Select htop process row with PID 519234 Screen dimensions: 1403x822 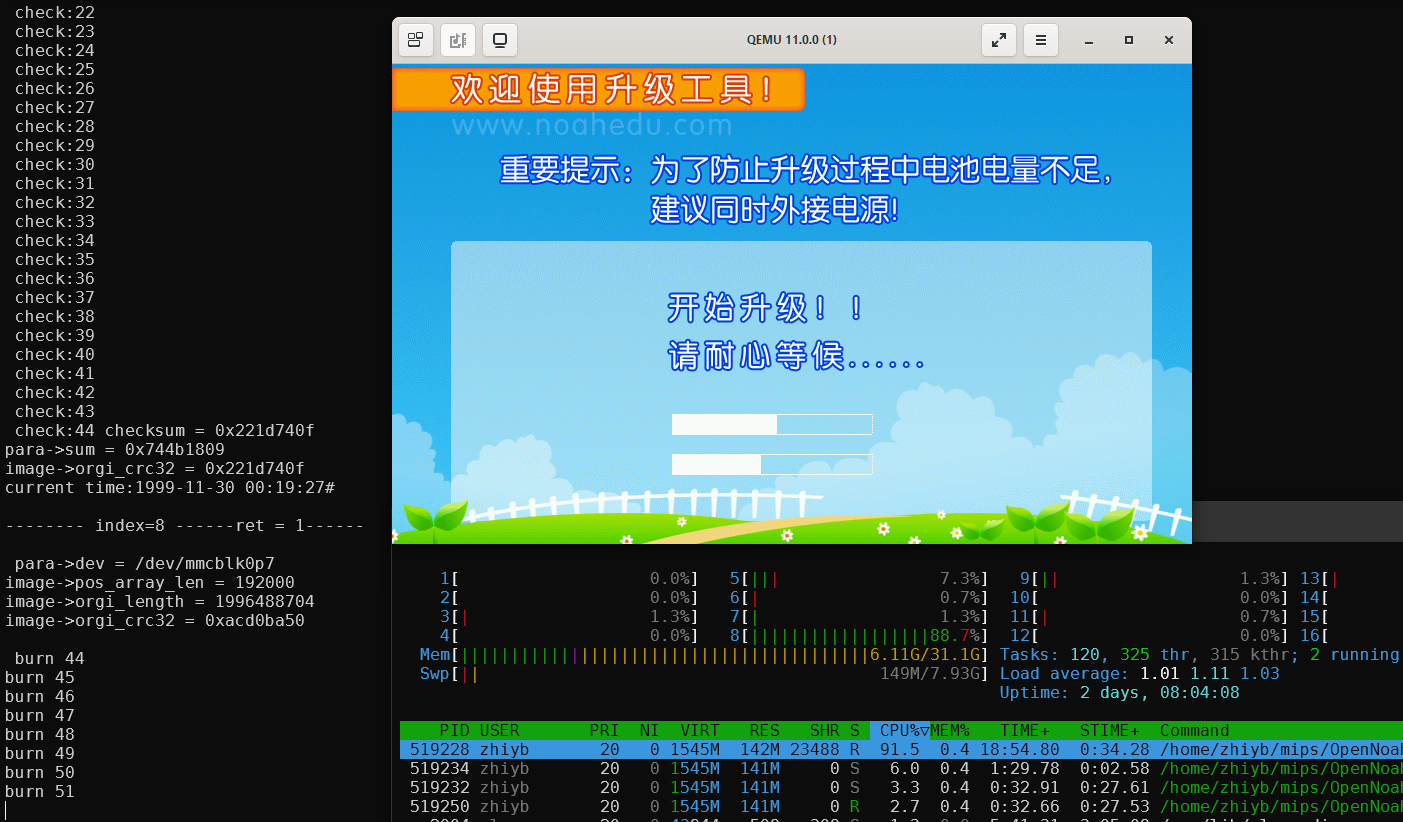point(901,768)
